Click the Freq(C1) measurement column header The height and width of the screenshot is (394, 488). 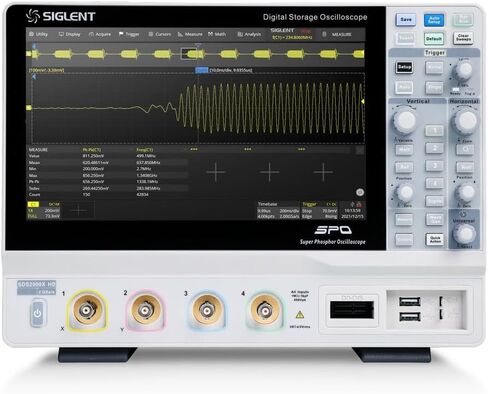[x=145, y=150]
